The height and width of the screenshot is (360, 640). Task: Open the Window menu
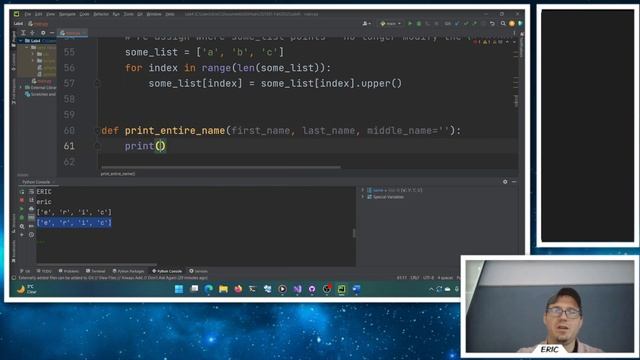154,14
